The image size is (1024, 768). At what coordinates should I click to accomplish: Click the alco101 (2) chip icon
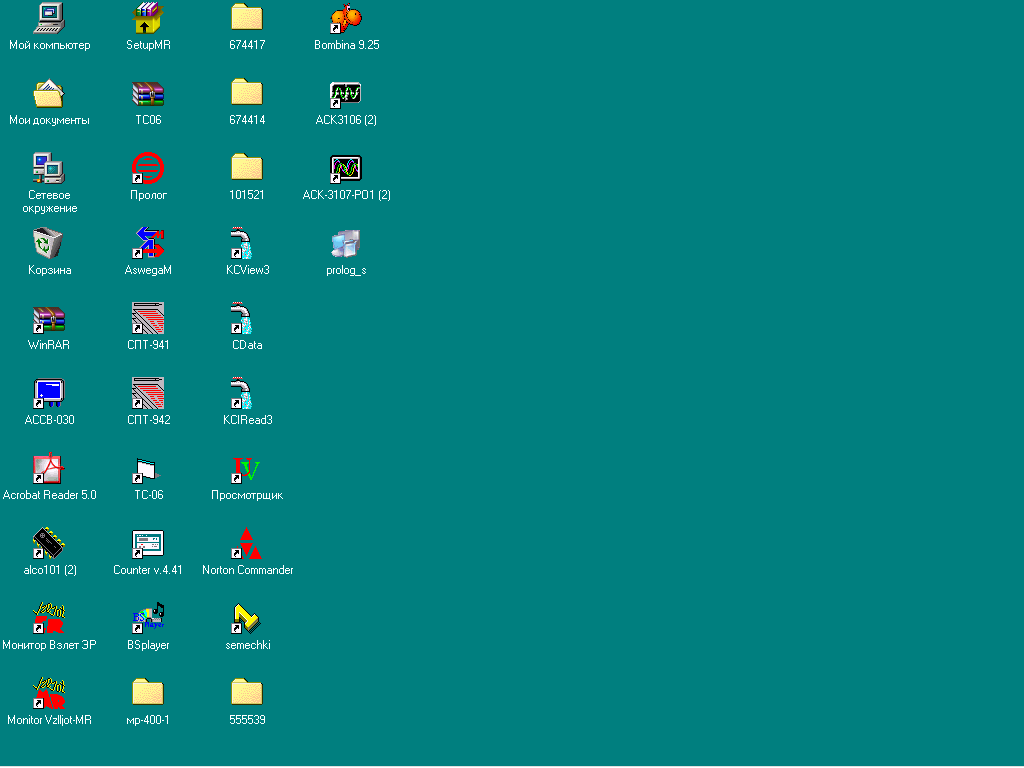click(49, 544)
